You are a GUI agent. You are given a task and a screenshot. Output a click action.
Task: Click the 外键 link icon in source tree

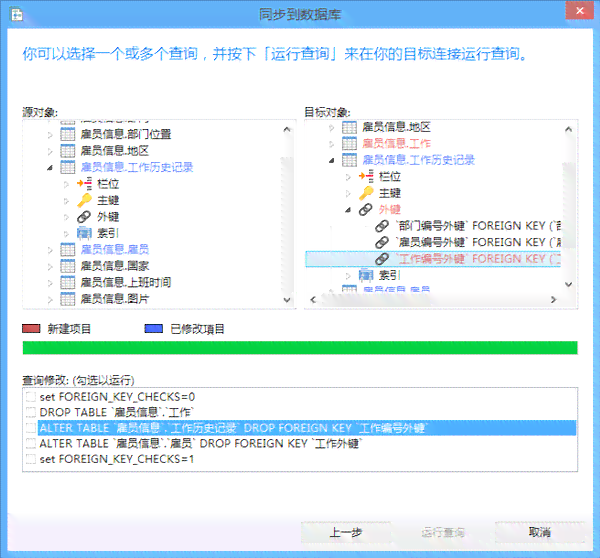click(x=84, y=217)
